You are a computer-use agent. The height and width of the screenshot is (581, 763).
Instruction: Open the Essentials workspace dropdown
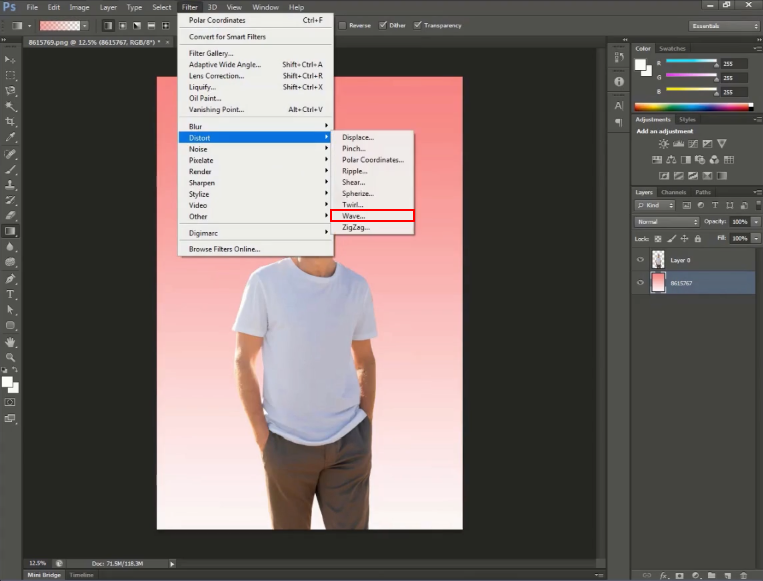coord(724,26)
